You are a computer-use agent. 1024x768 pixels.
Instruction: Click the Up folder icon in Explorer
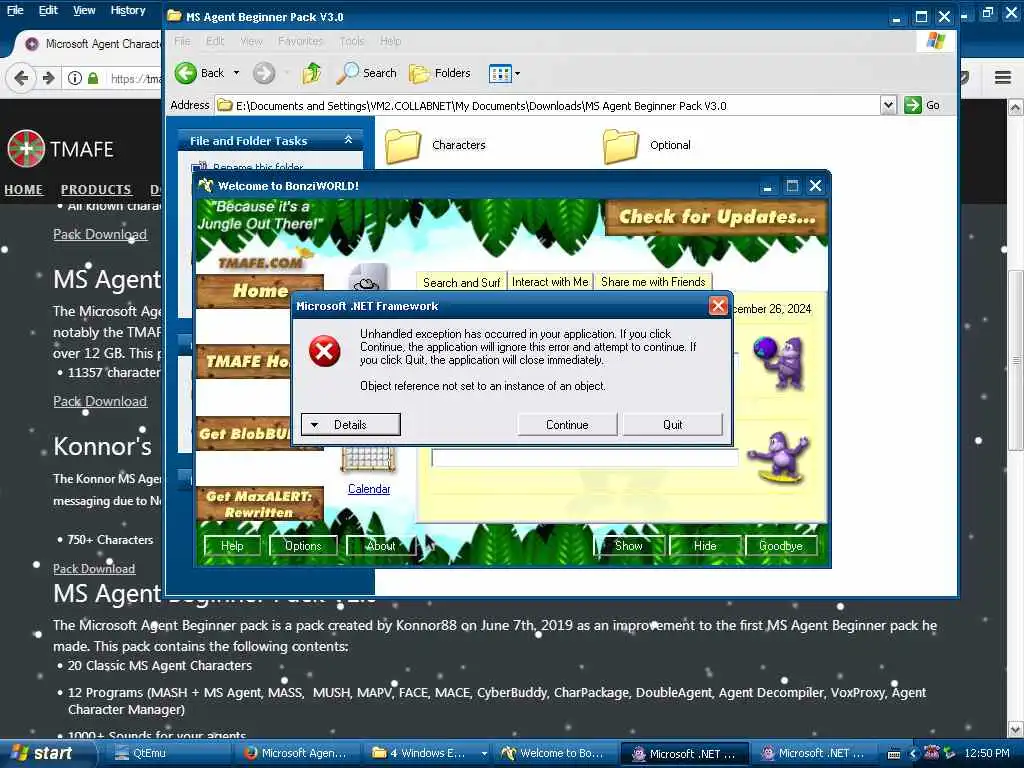312,73
